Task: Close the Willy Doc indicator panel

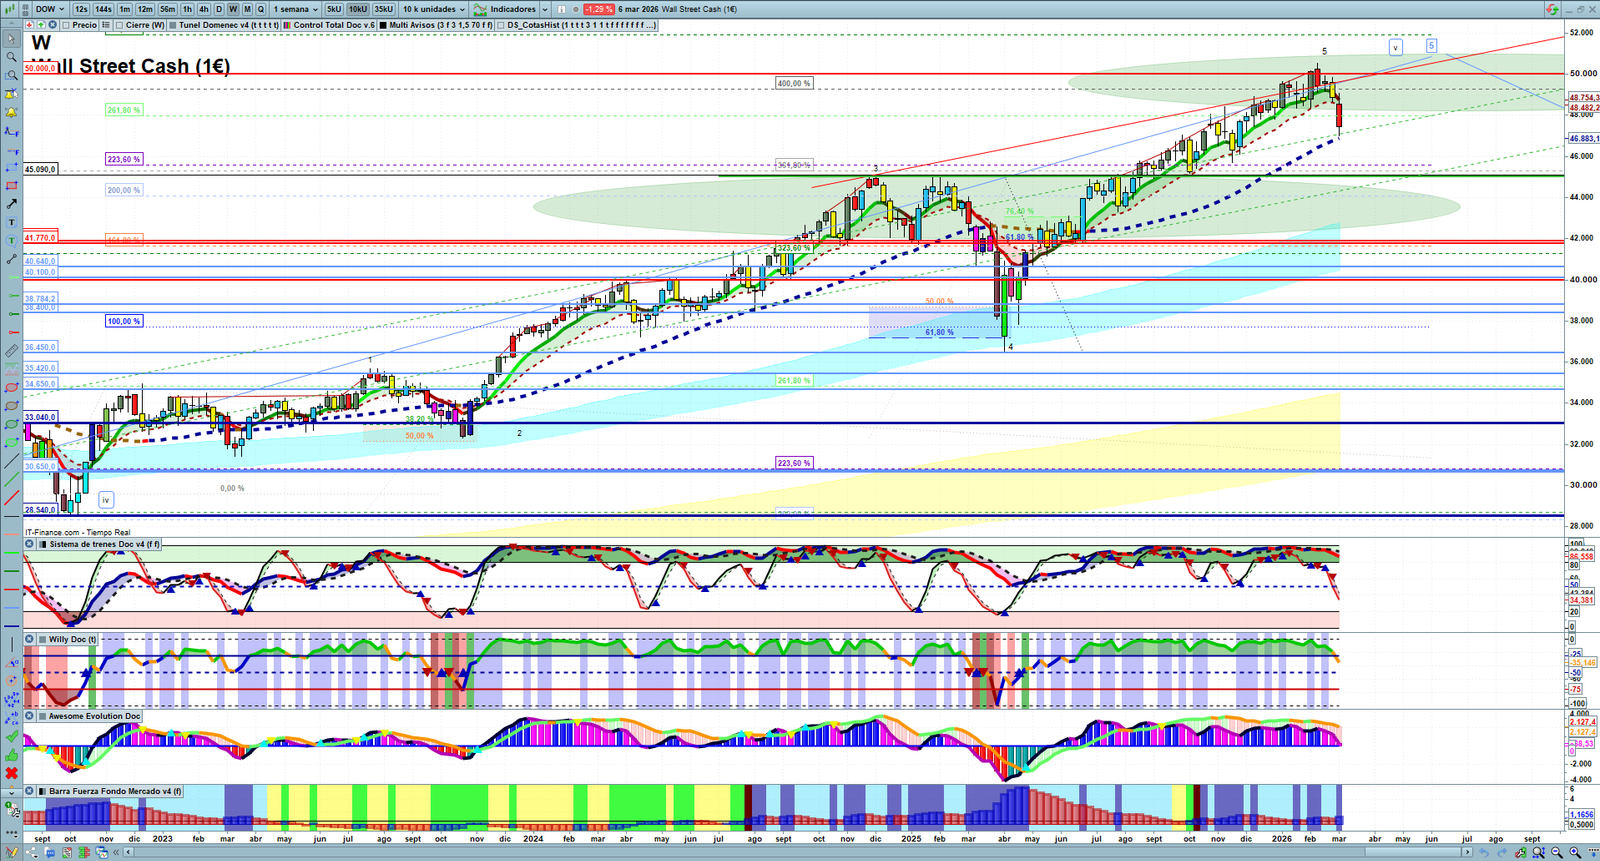Action: (x=29, y=639)
